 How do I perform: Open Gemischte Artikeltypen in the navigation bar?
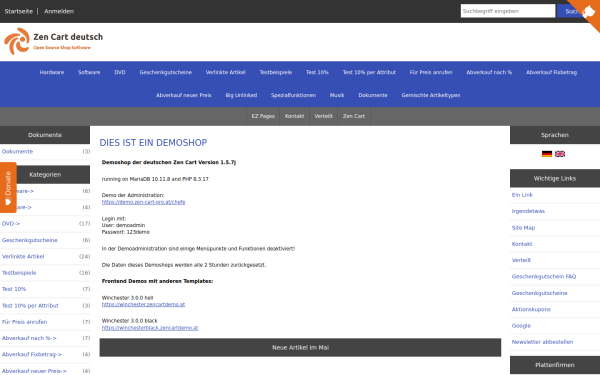(x=431, y=95)
